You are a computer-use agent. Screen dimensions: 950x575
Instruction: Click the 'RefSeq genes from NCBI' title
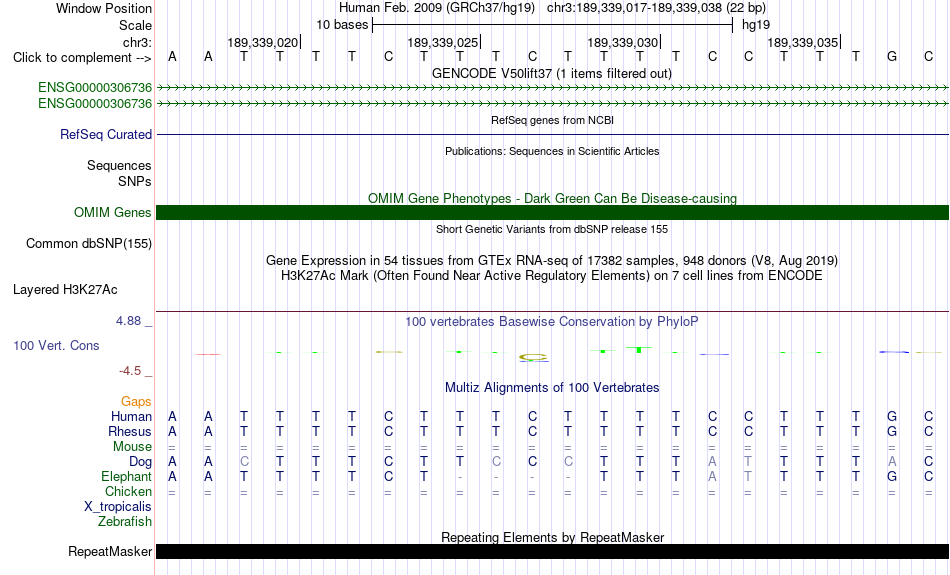[x=552, y=120]
